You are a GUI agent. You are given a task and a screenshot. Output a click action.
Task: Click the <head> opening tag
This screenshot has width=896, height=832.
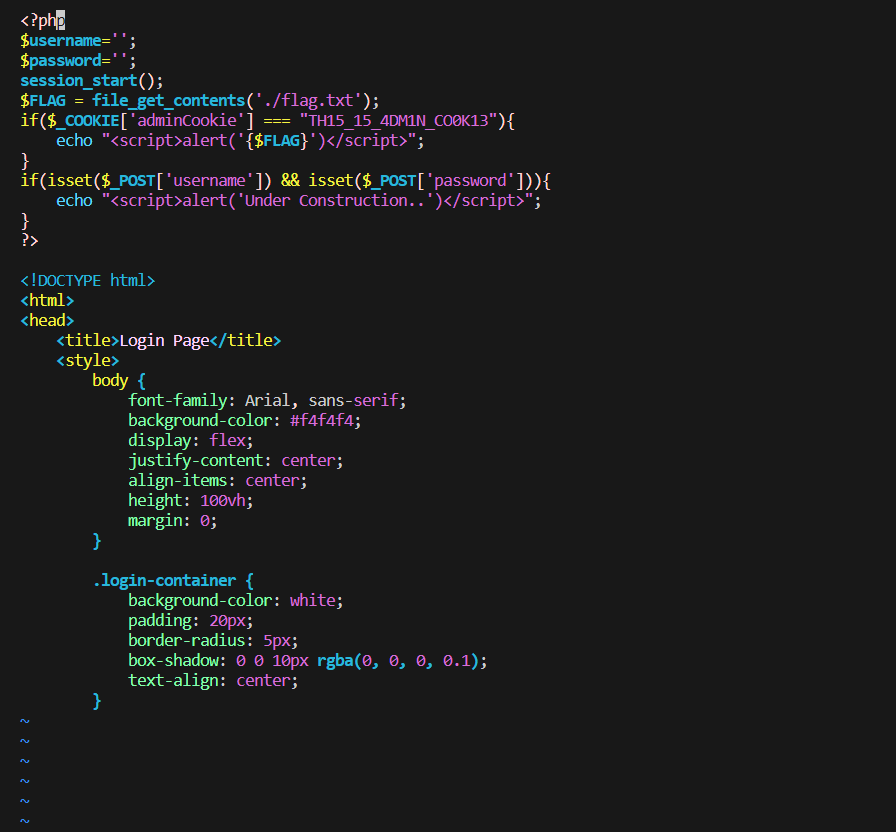click(47, 321)
